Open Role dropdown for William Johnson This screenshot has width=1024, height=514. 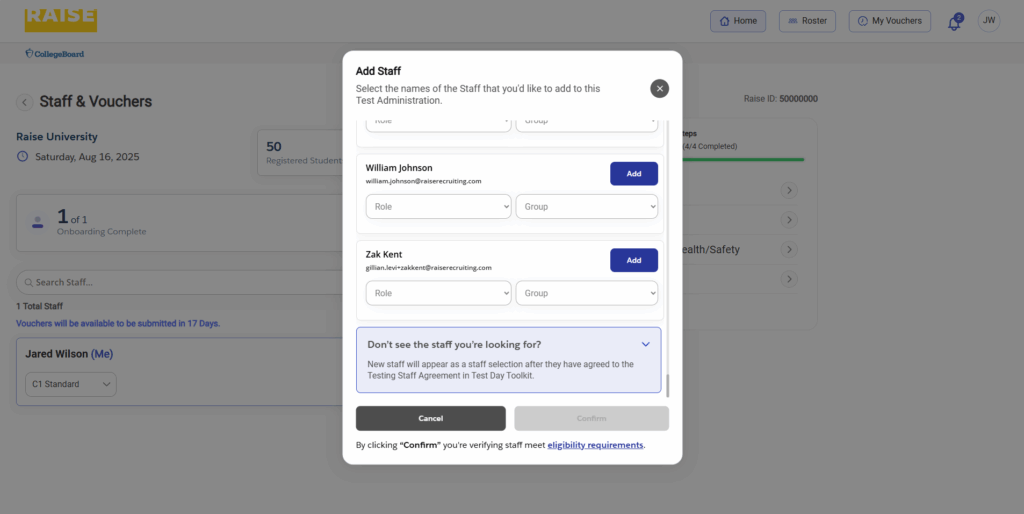438,207
